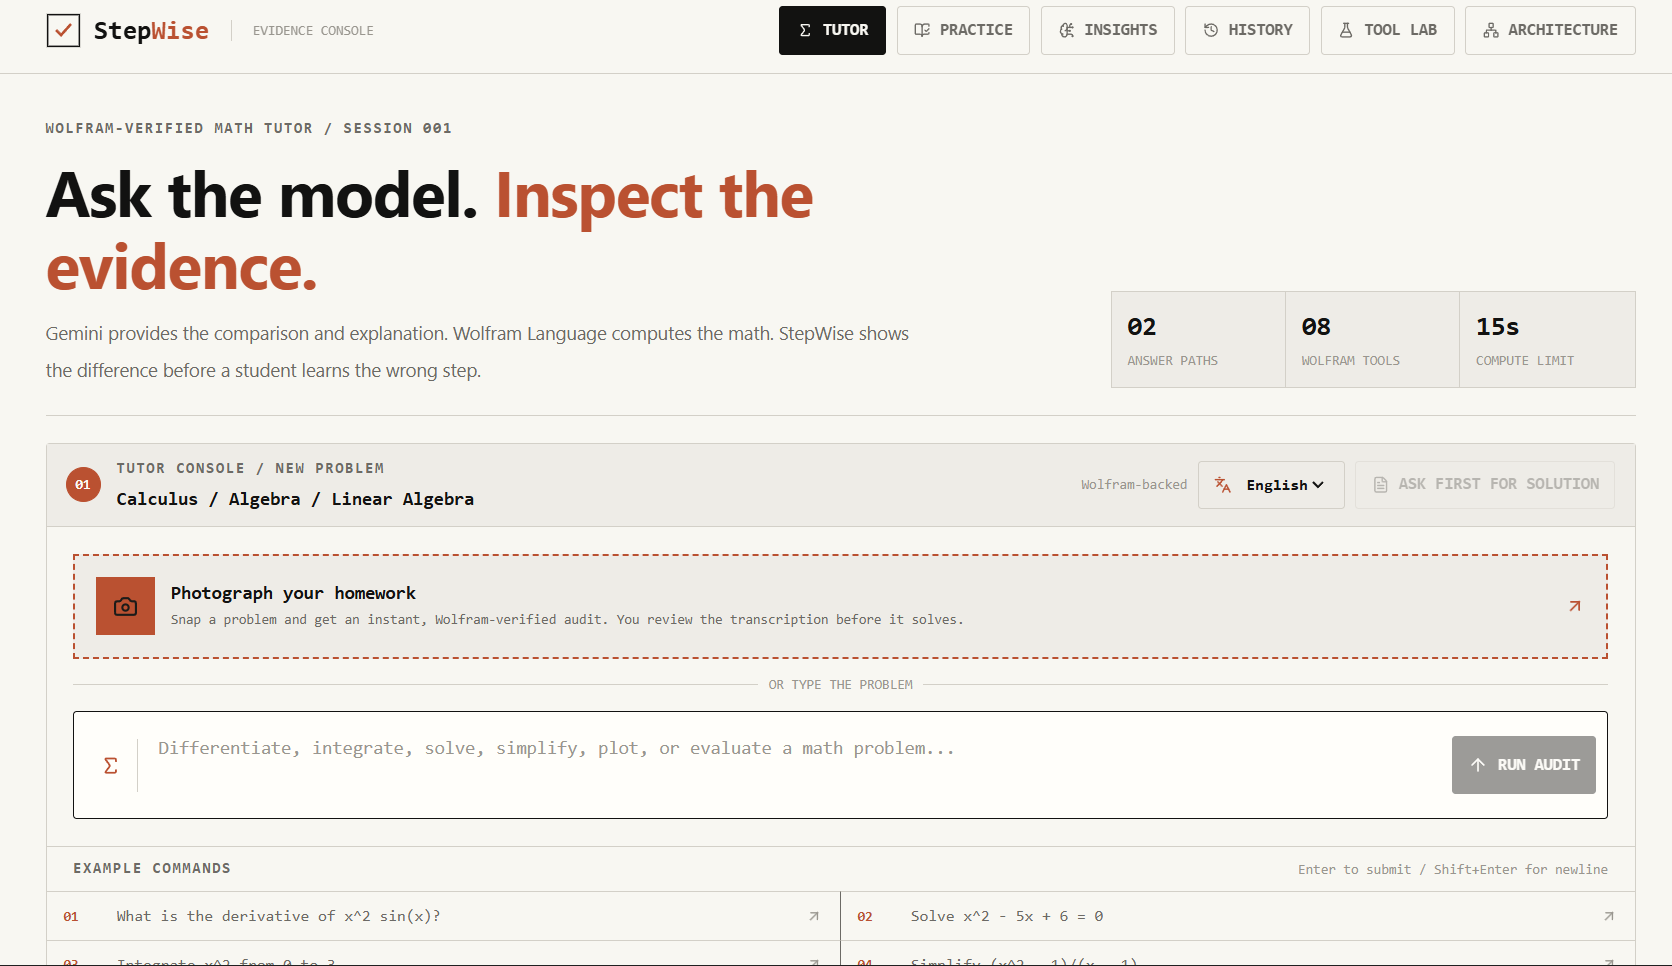Click arrow icon on Solve x^2 example row

click(1609, 916)
